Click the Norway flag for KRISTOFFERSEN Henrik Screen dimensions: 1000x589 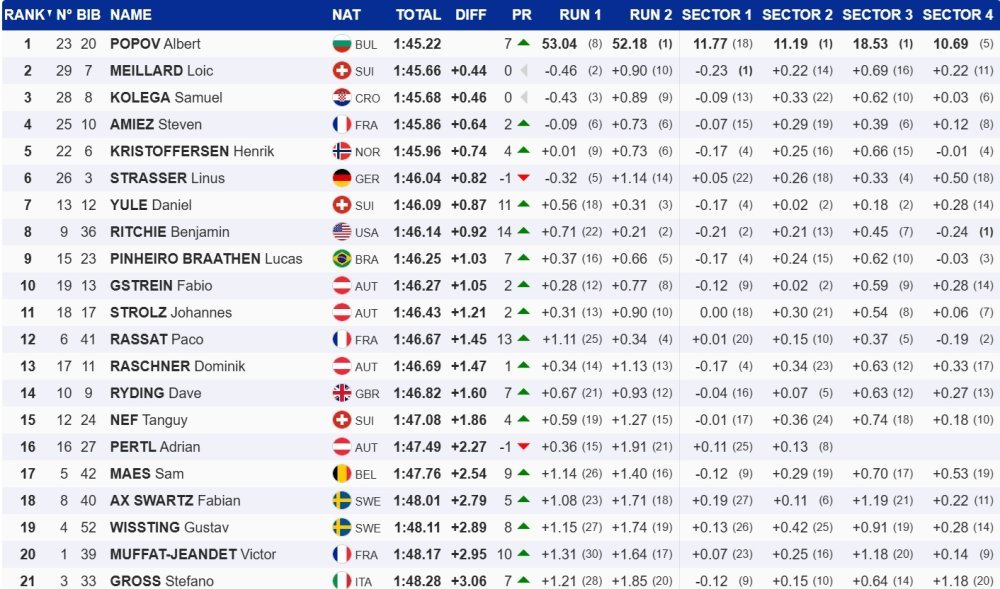[x=342, y=151]
